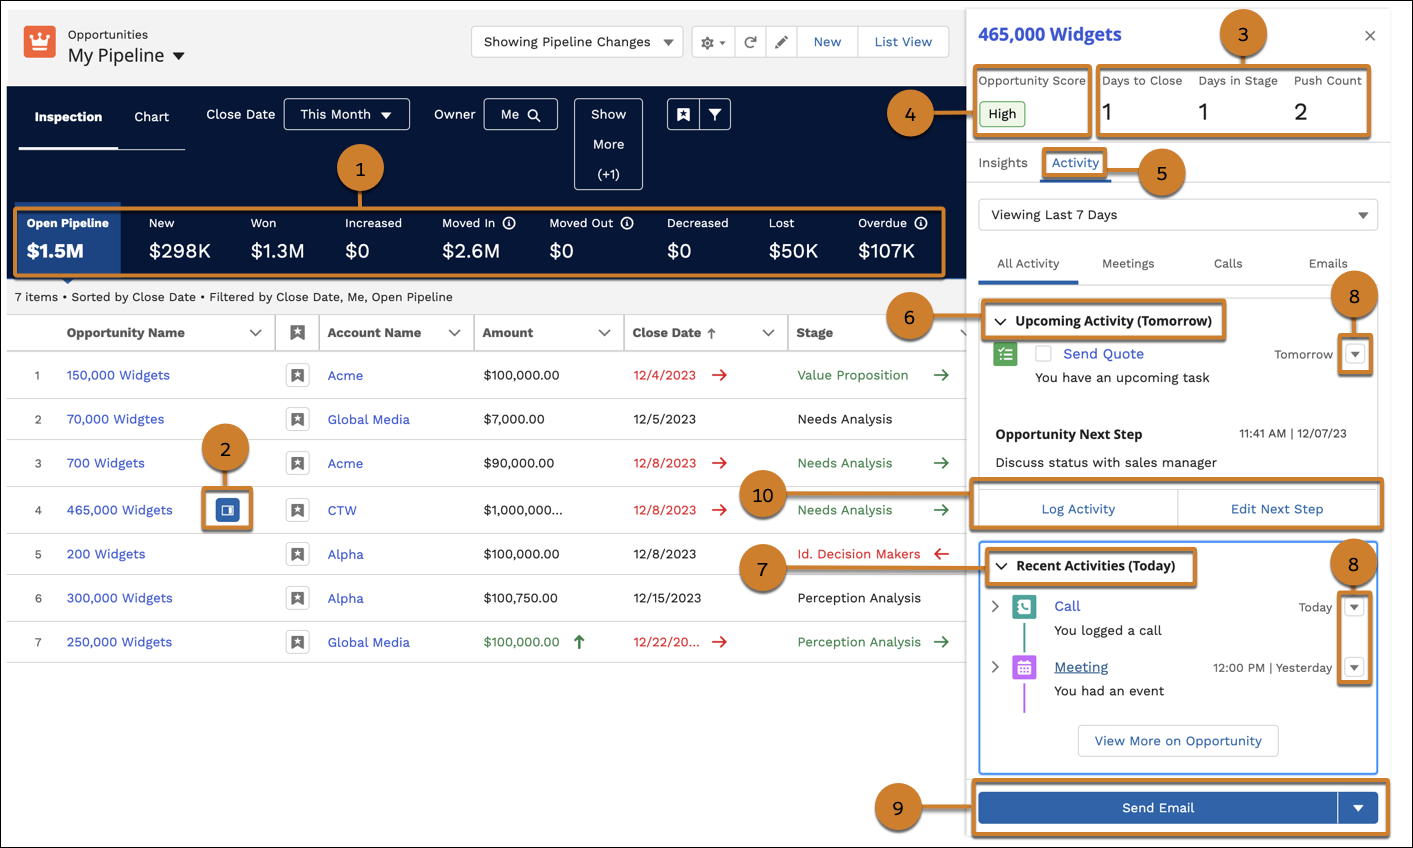Image resolution: width=1413 pixels, height=848 pixels.
Task: Click the green up arrow beside $100,000.00 amount
Action: [x=579, y=642]
